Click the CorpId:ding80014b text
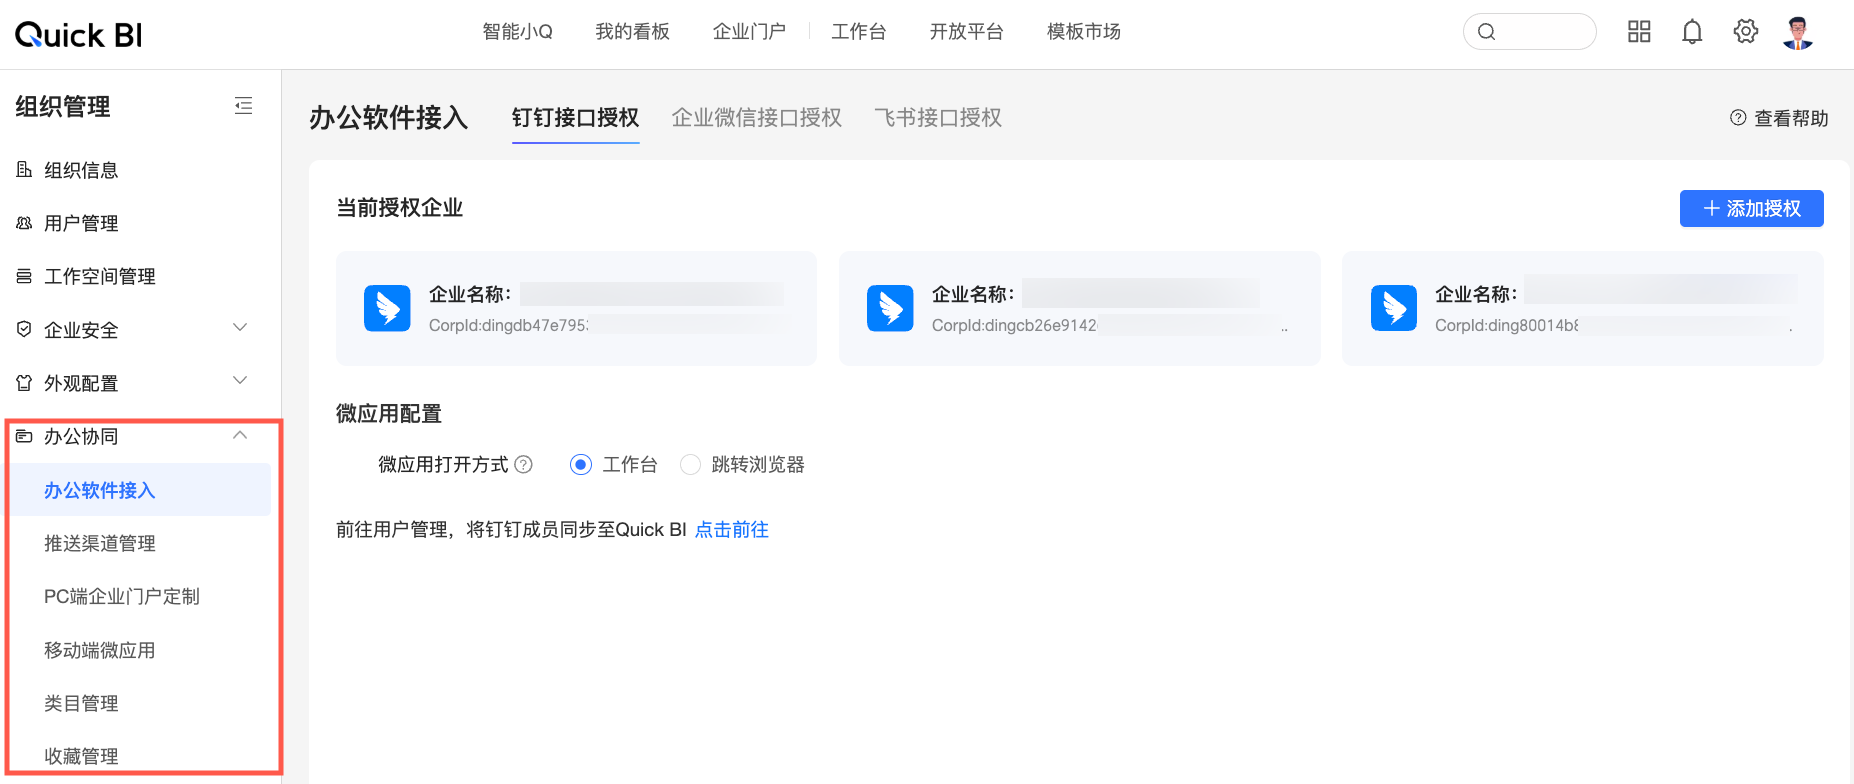1854x784 pixels. 1507,325
